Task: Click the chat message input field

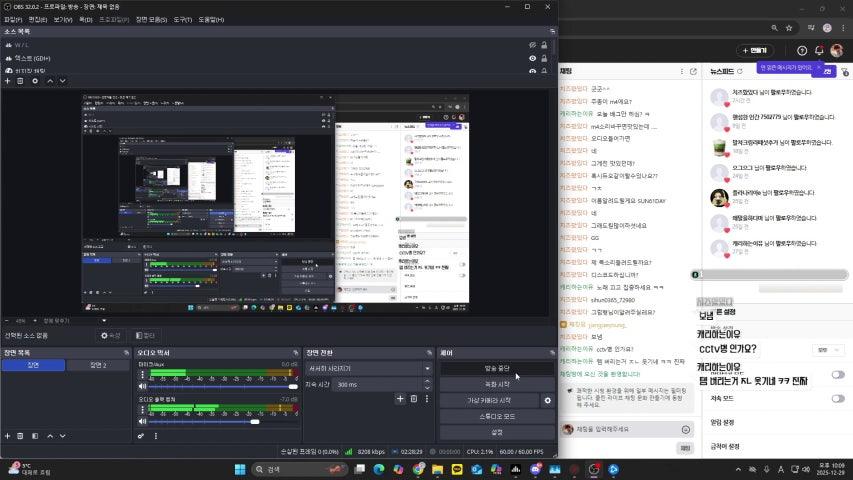Action: pyautogui.click(x=620, y=429)
